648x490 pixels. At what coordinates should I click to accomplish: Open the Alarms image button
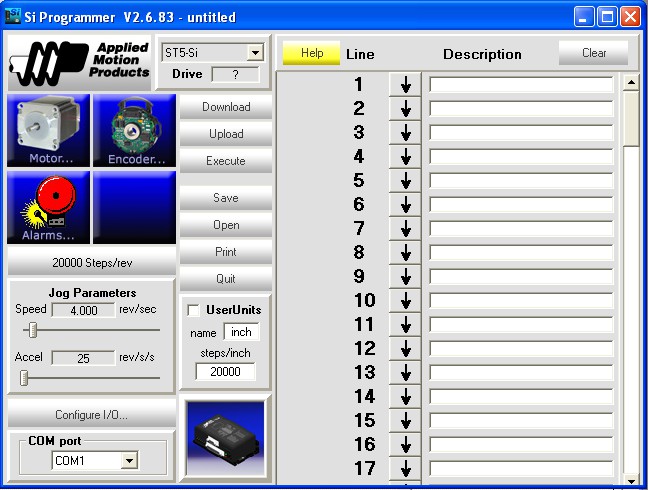coord(48,207)
